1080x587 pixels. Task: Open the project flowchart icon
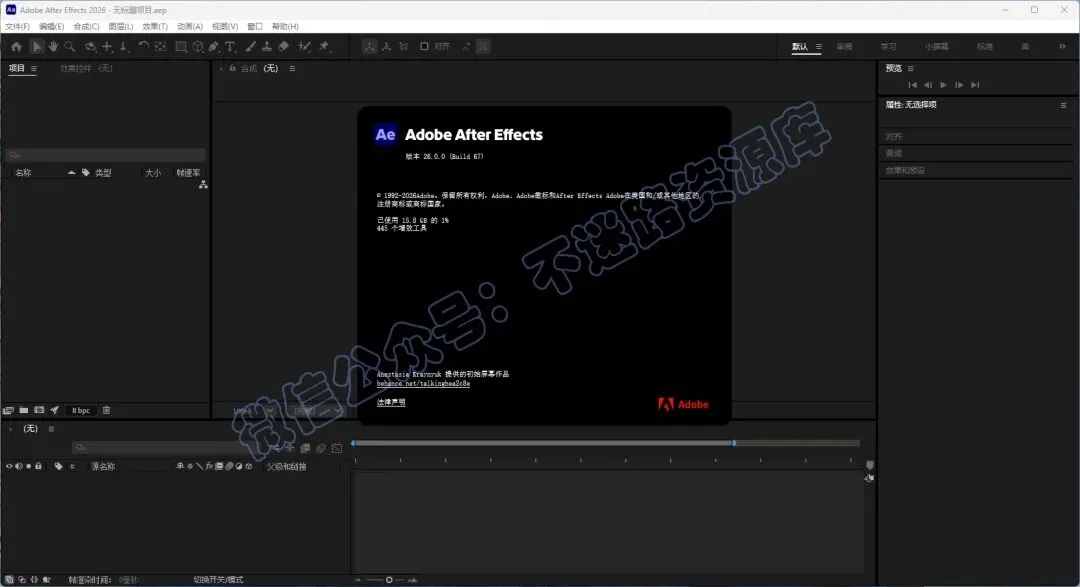[203, 185]
